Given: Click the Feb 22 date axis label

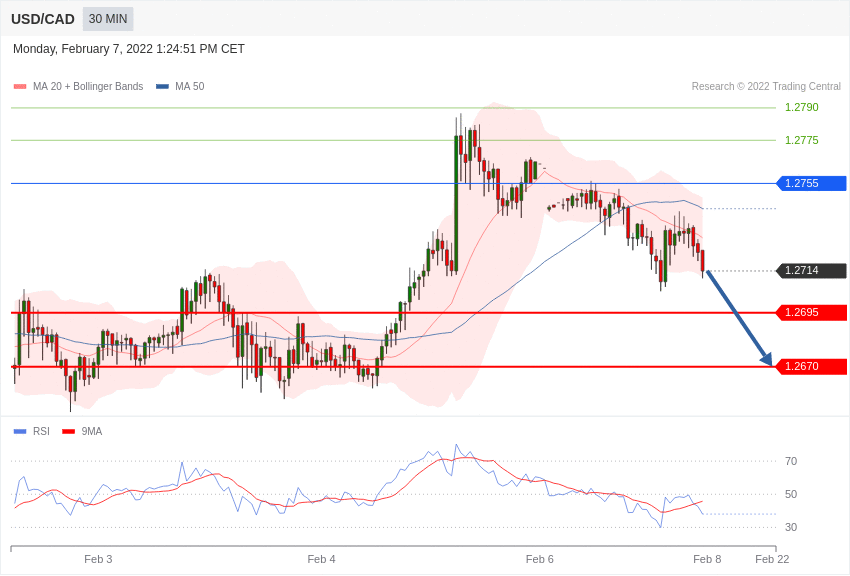Looking at the screenshot, I should click(x=772, y=559).
